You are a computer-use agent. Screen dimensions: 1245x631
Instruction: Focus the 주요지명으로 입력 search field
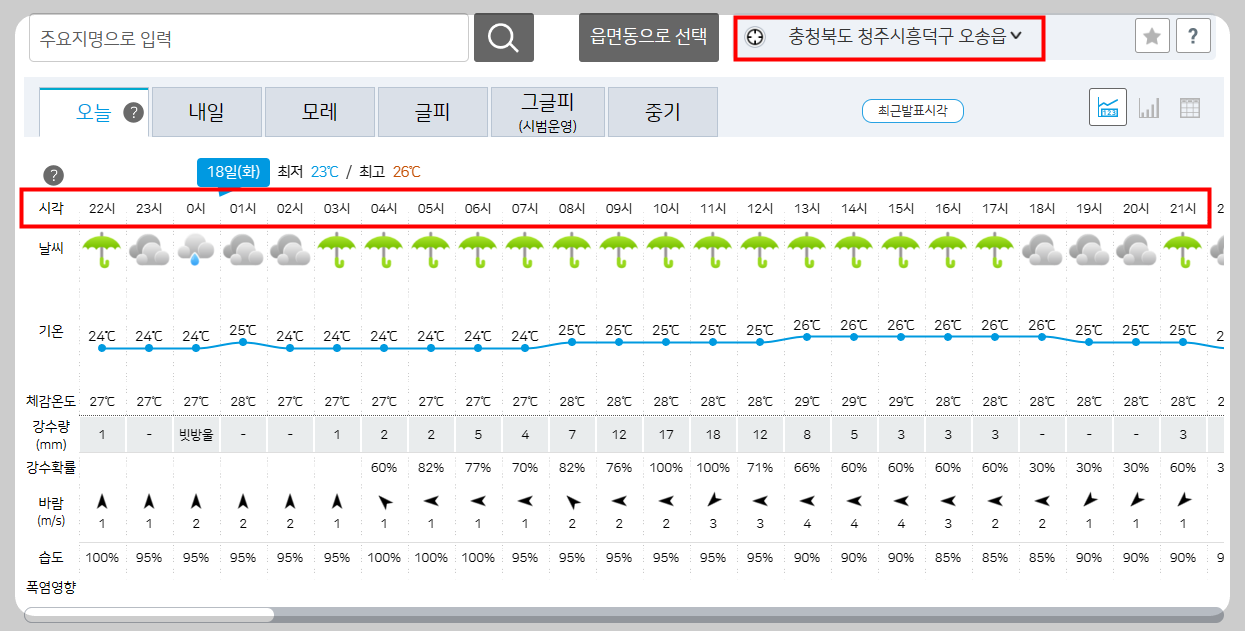(x=249, y=38)
